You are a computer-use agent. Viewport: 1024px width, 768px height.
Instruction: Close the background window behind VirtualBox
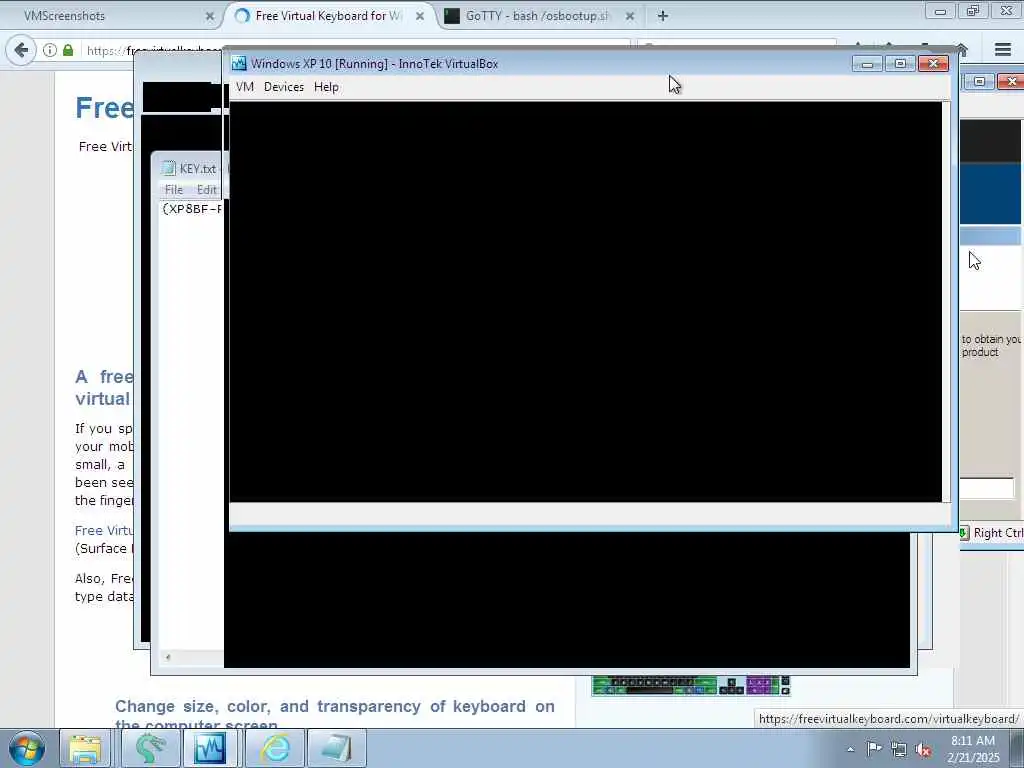1010,81
